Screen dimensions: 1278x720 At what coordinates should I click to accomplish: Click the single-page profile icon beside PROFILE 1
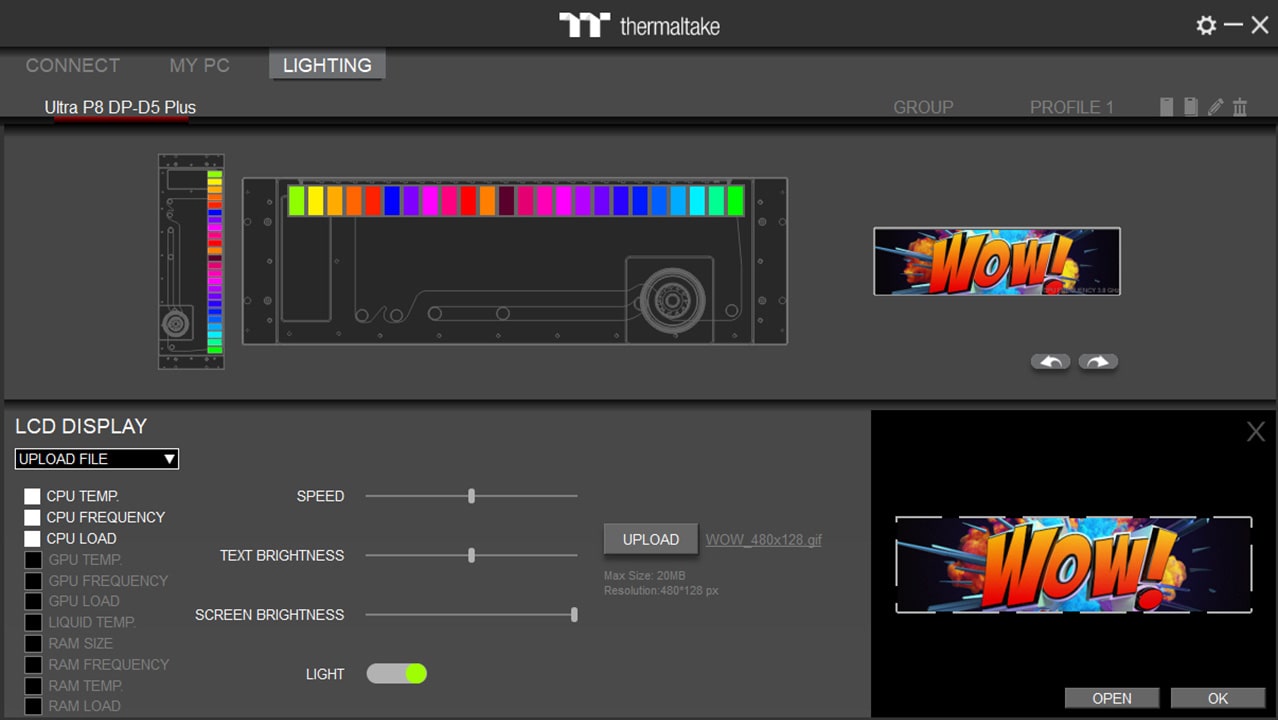point(1166,107)
